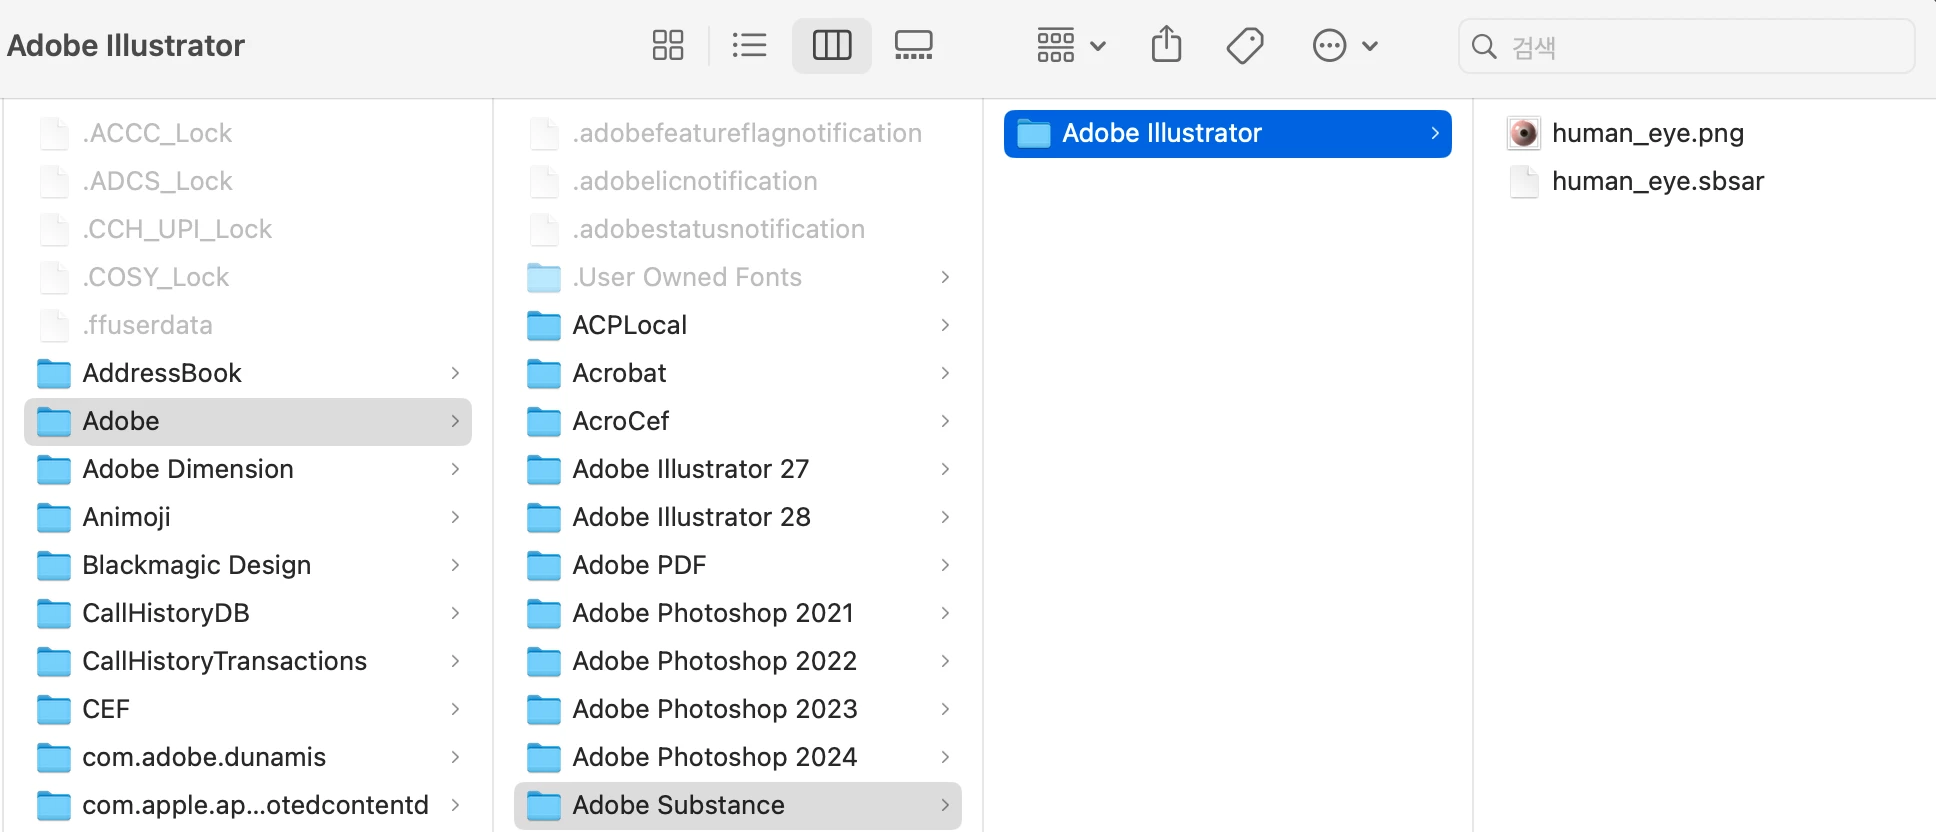
Task: Click the search field
Action: [1687, 46]
